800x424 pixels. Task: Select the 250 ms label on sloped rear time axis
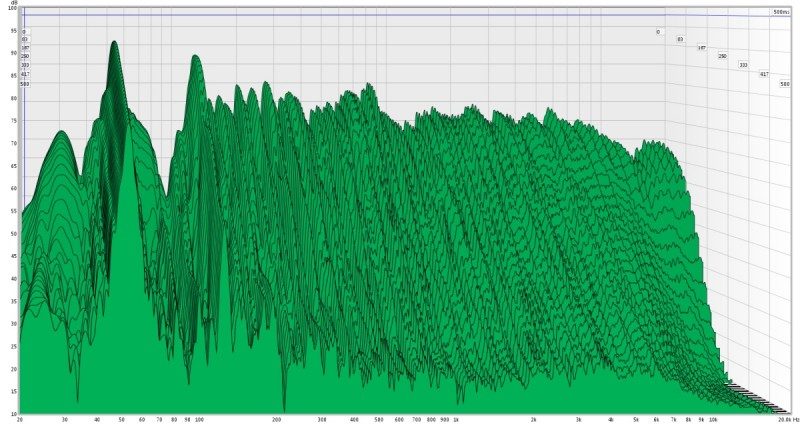(722, 56)
